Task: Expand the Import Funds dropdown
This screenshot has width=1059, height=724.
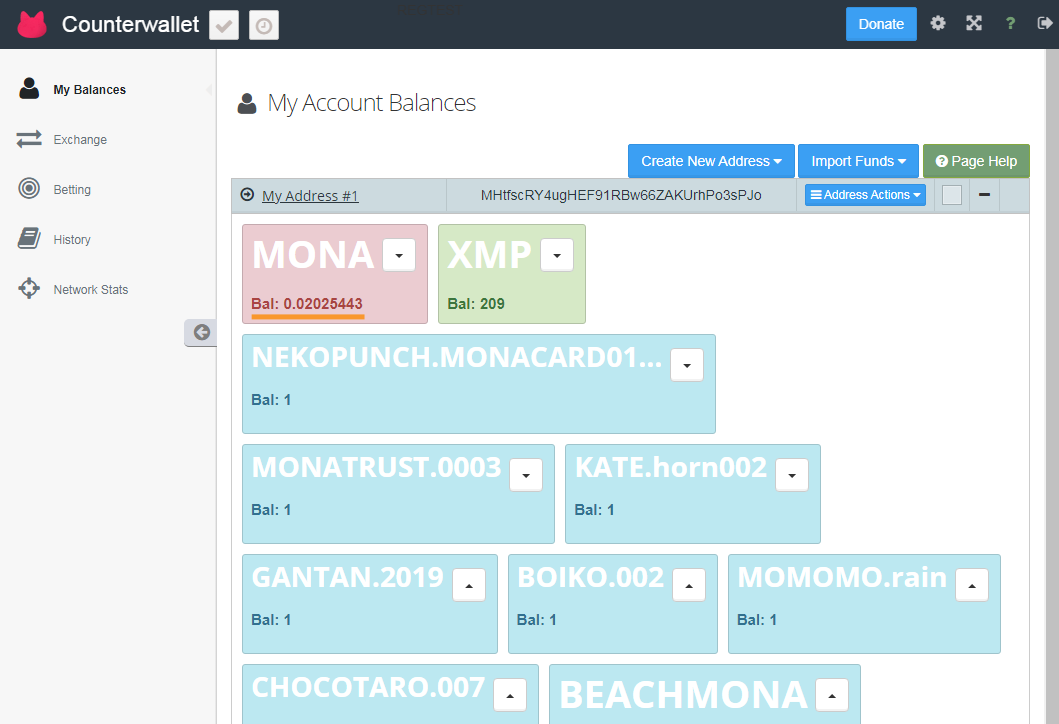Action: pyautogui.click(x=858, y=161)
